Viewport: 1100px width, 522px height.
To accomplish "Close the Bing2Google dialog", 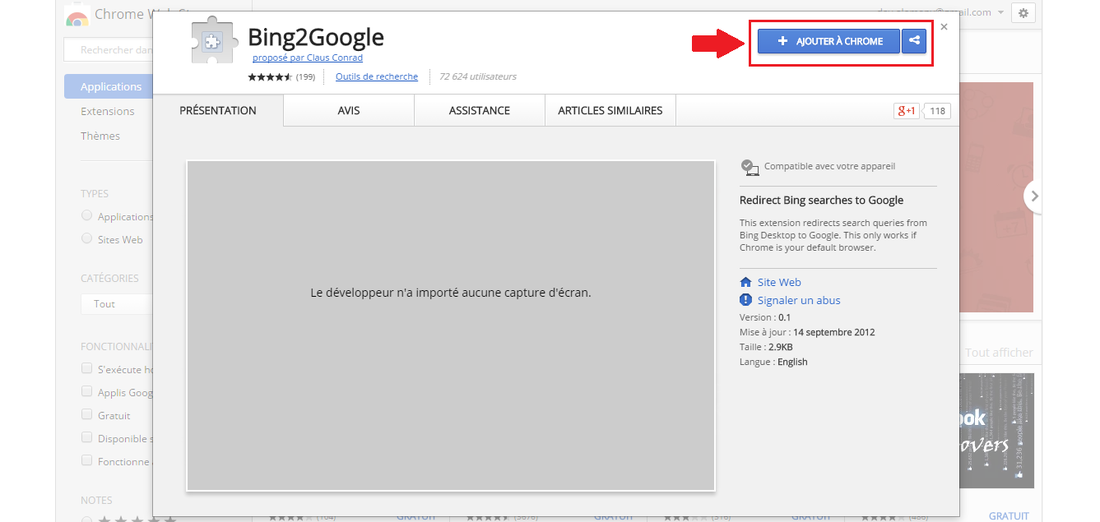I will click(944, 27).
